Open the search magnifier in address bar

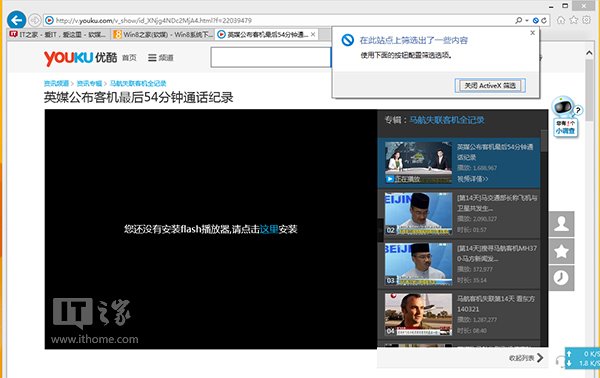[518, 20]
